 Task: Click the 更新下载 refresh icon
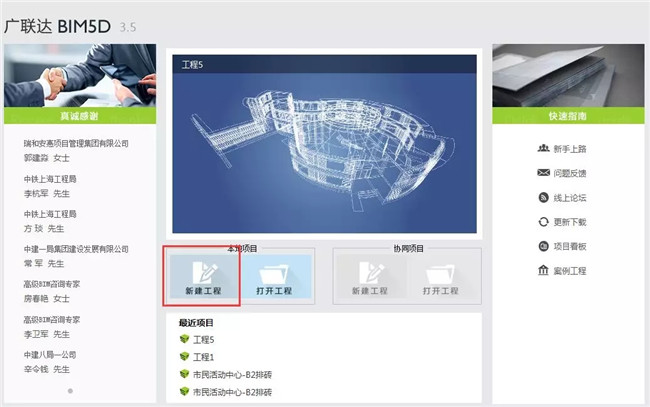click(x=543, y=222)
